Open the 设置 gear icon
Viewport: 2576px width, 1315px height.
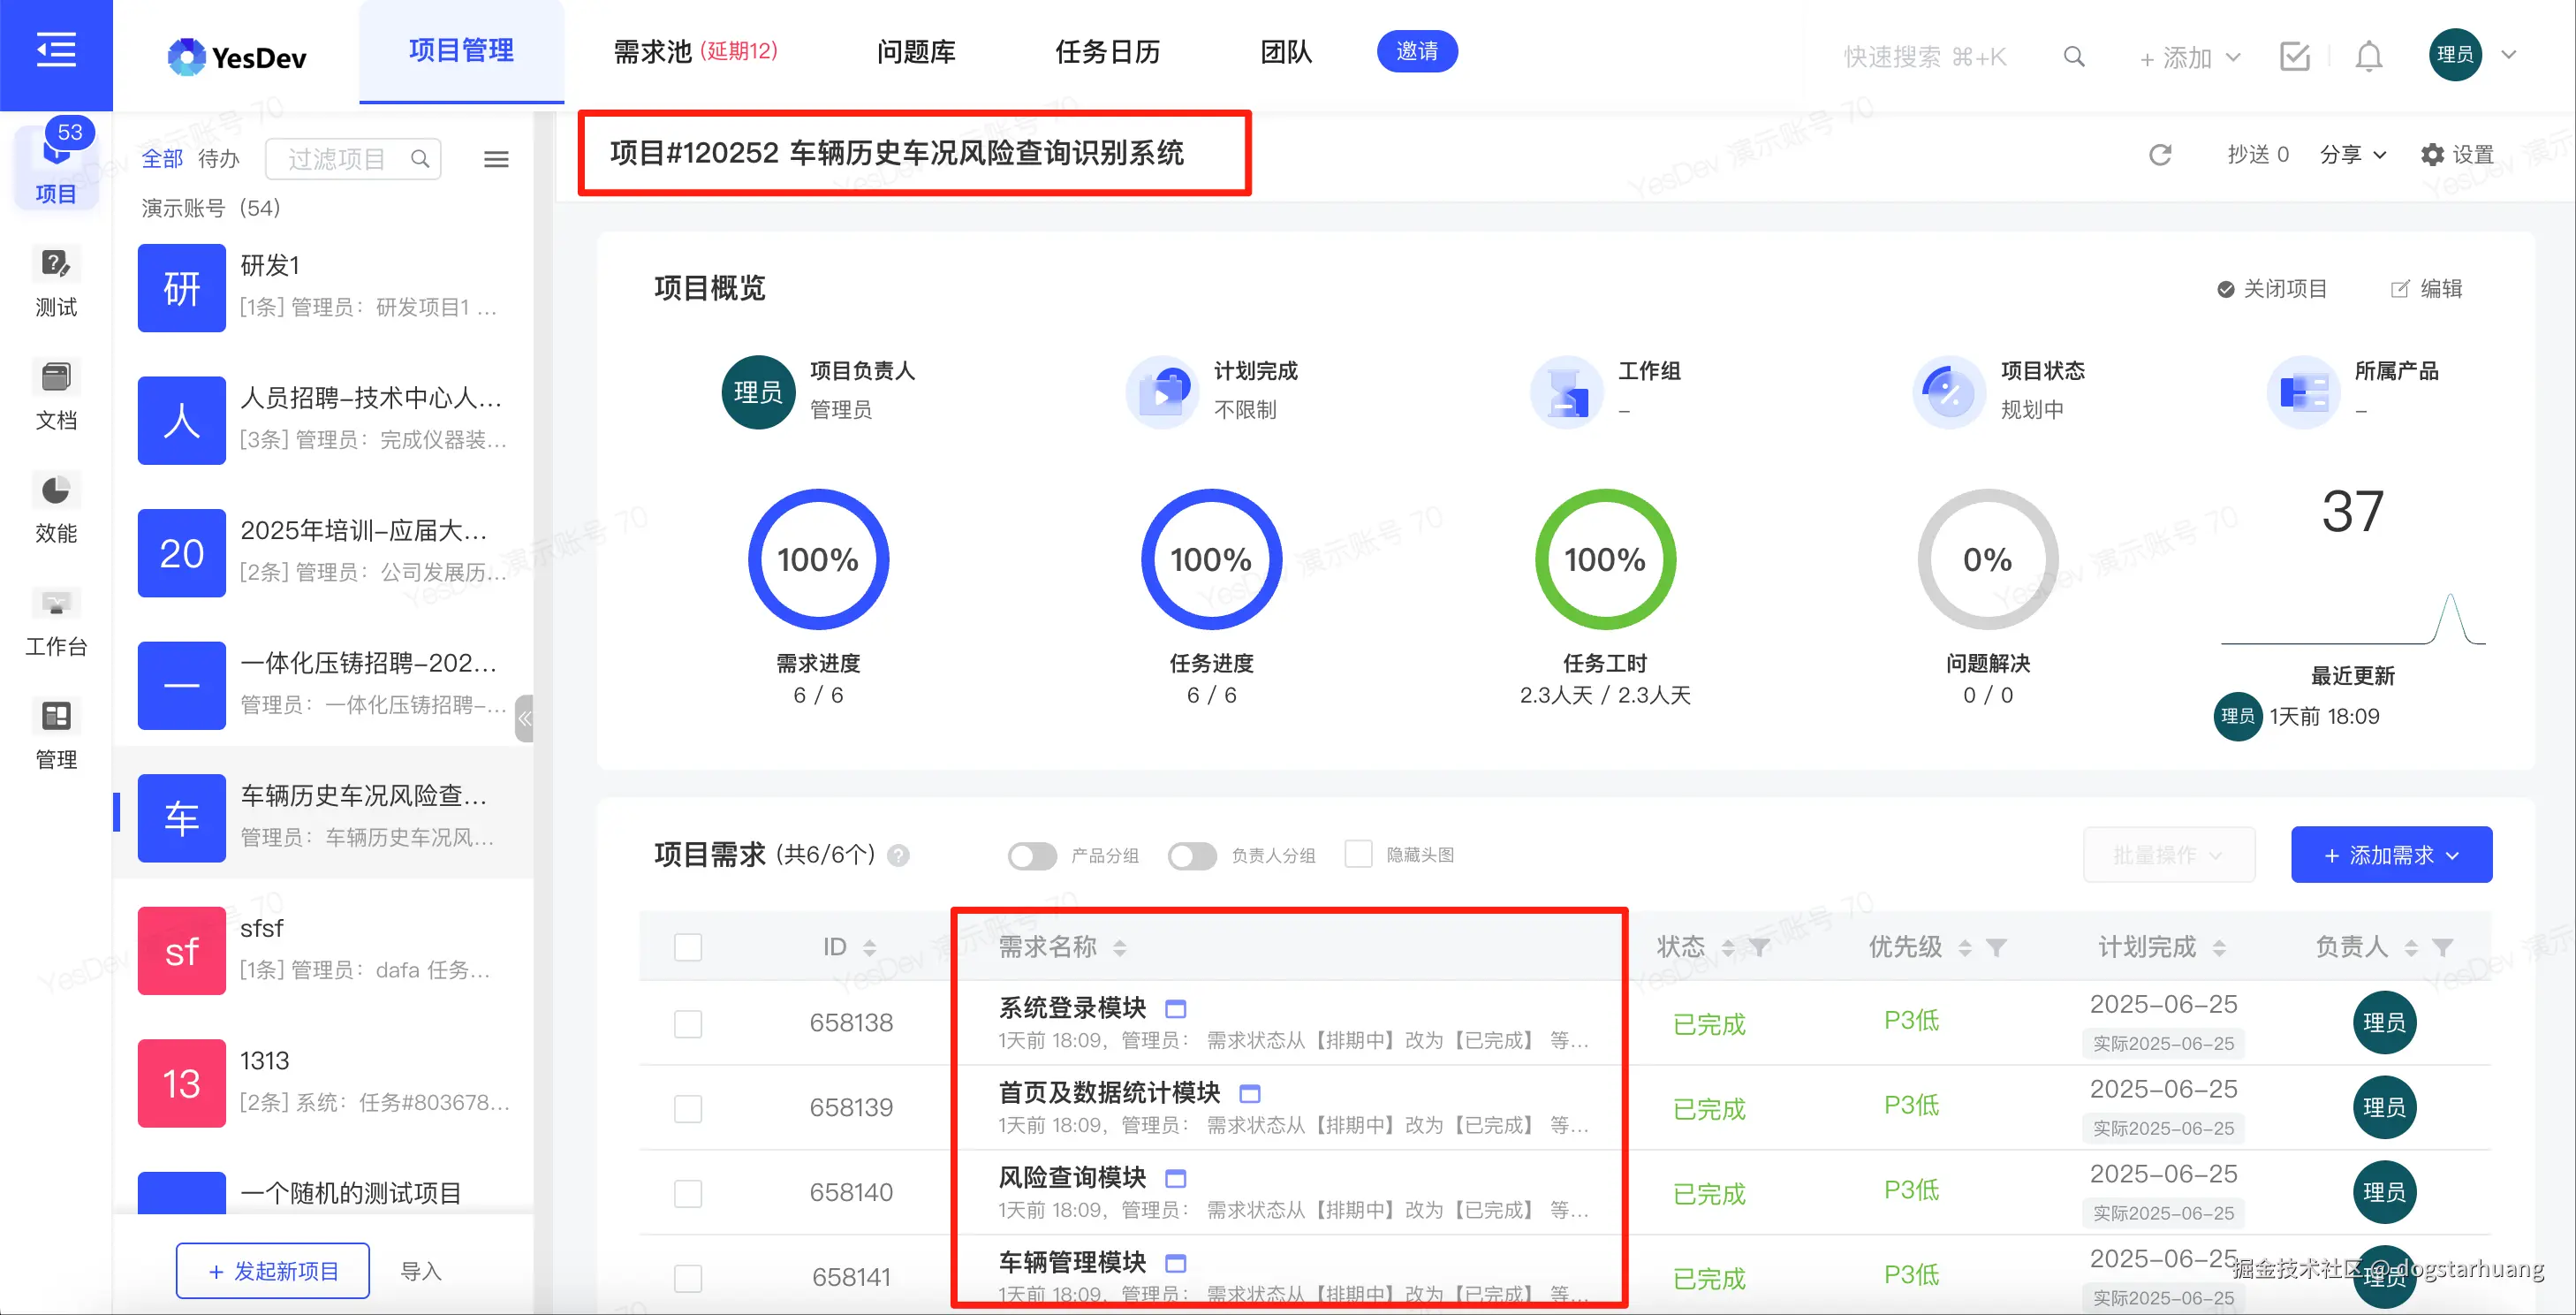coord(2431,155)
